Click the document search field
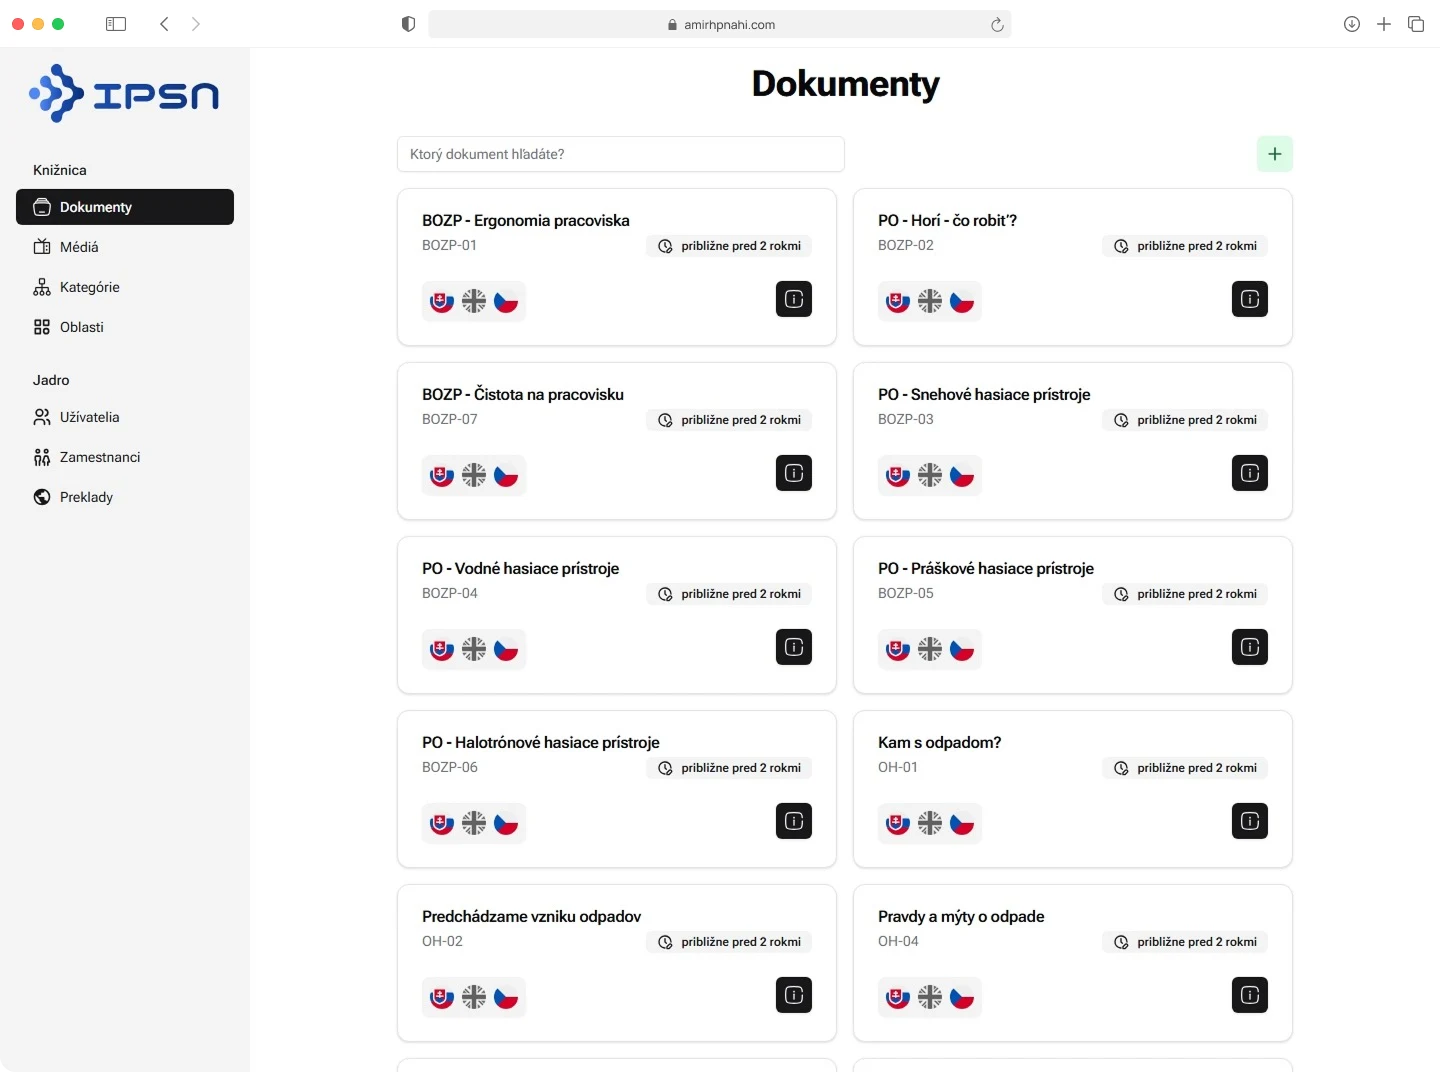The image size is (1440, 1072). click(x=620, y=154)
